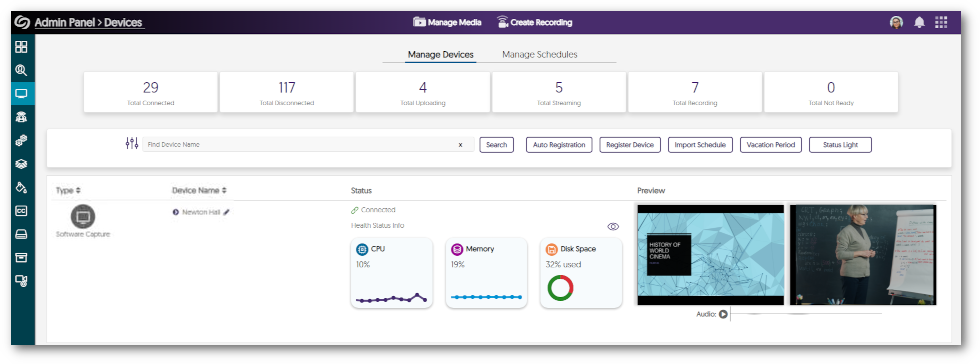Clear the Find Device Name search field
980x364 pixels.
pos(461,144)
